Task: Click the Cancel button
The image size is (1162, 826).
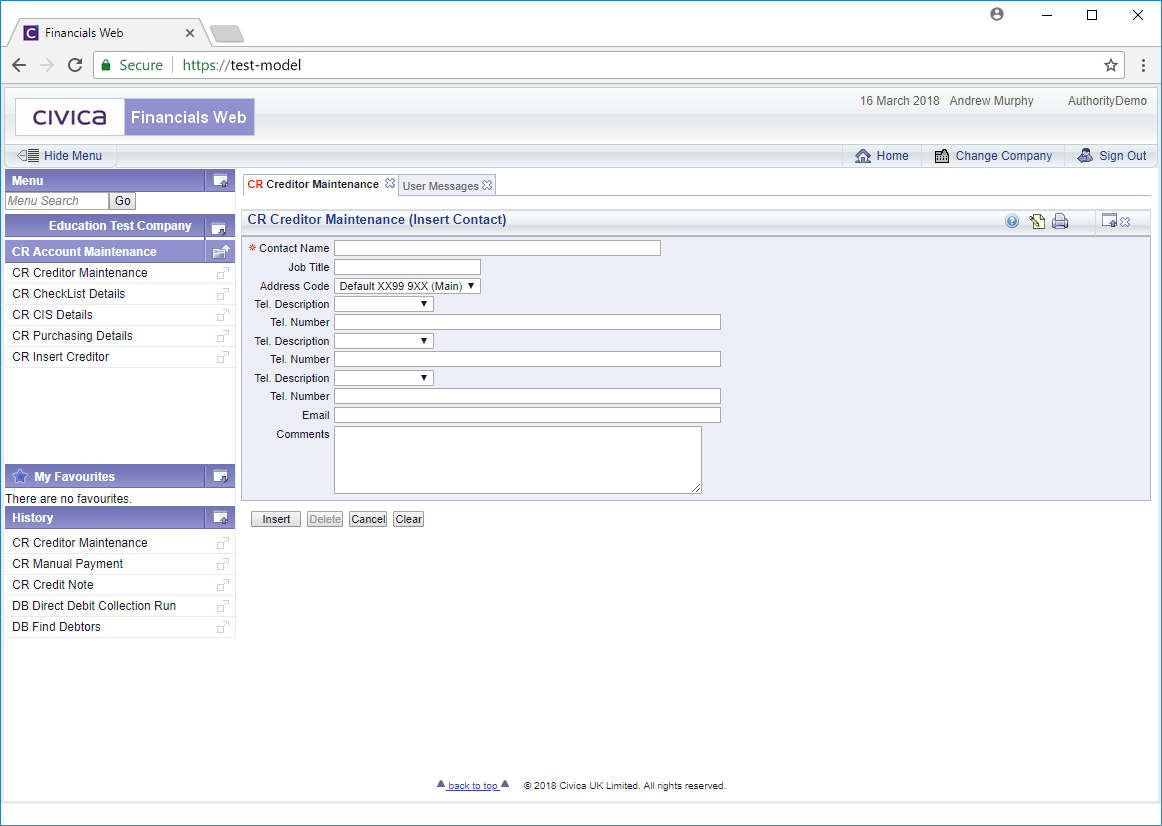Action: [x=368, y=519]
